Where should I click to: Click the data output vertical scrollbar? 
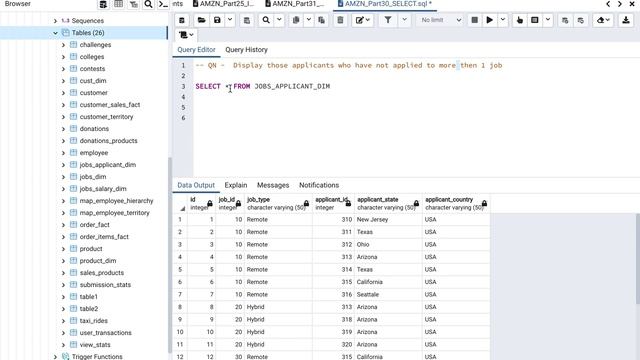[638, 259]
